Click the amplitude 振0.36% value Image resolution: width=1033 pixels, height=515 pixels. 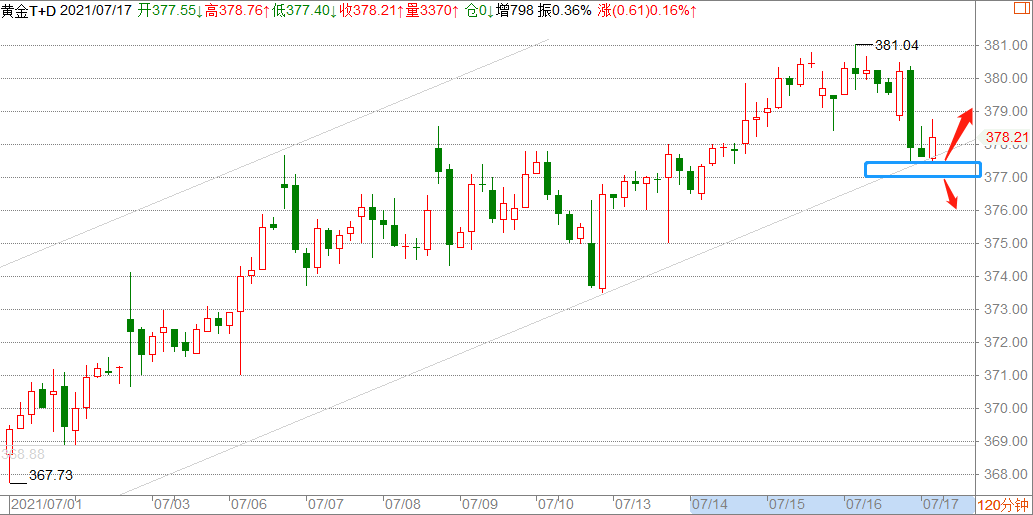pyautogui.click(x=565, y=10)
